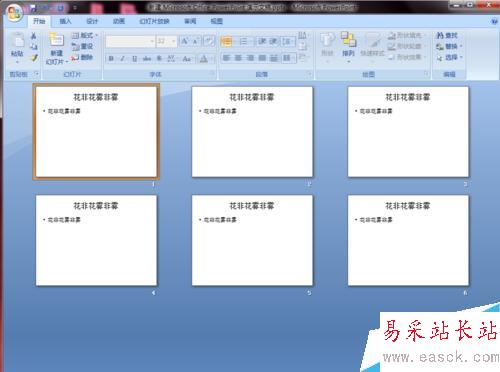Click the Arrange (排列) icon
Image resolution: width=500 pixels, height=372 pixels.
(348, 39)
